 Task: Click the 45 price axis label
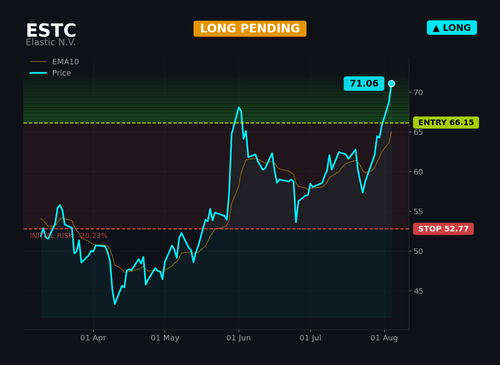click(x=418, y=291)
